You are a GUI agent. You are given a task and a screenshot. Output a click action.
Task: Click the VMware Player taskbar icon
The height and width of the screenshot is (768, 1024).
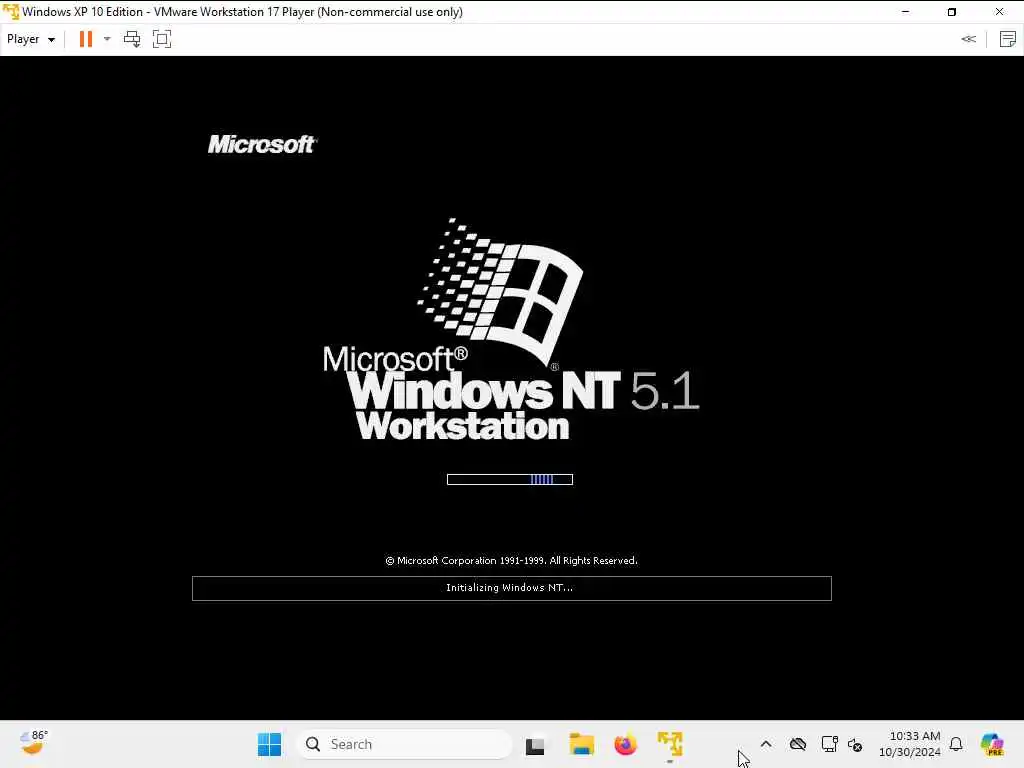point(670,744)
